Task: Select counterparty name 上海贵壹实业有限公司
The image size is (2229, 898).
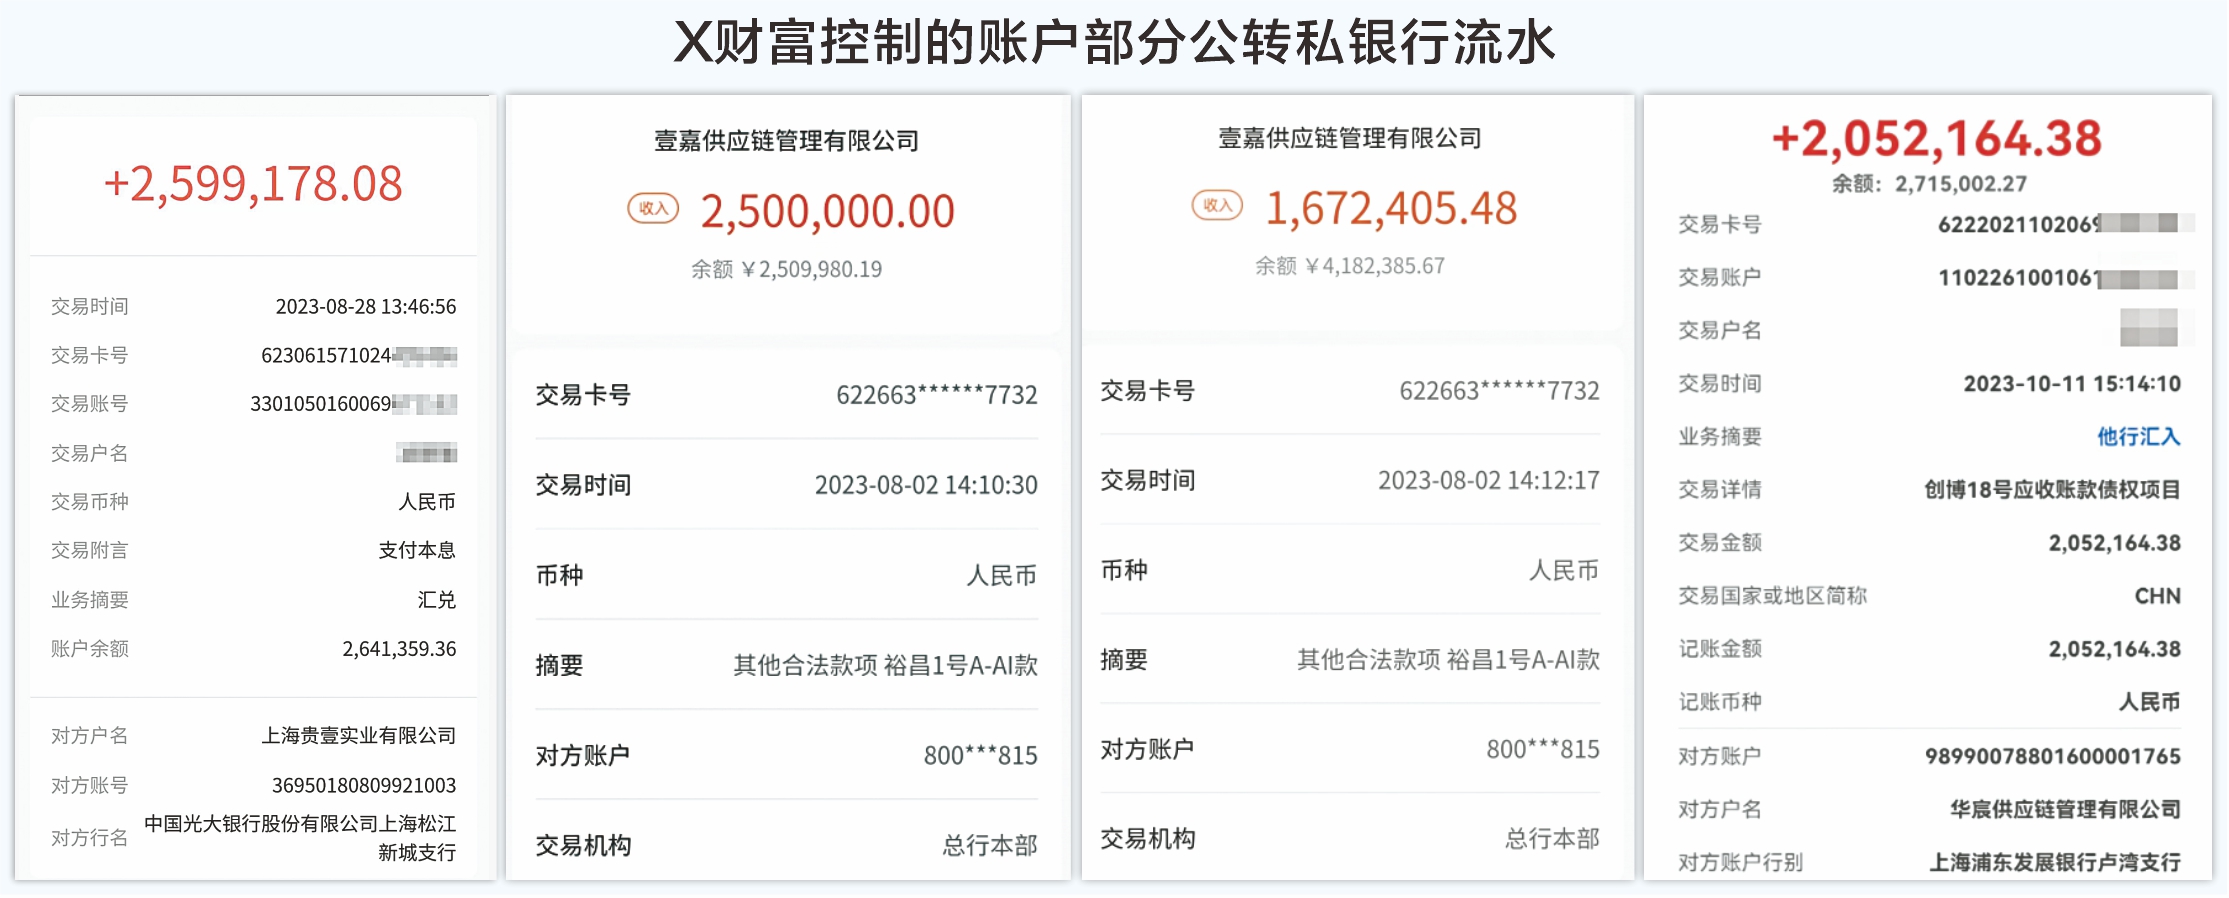Action: 358,736
